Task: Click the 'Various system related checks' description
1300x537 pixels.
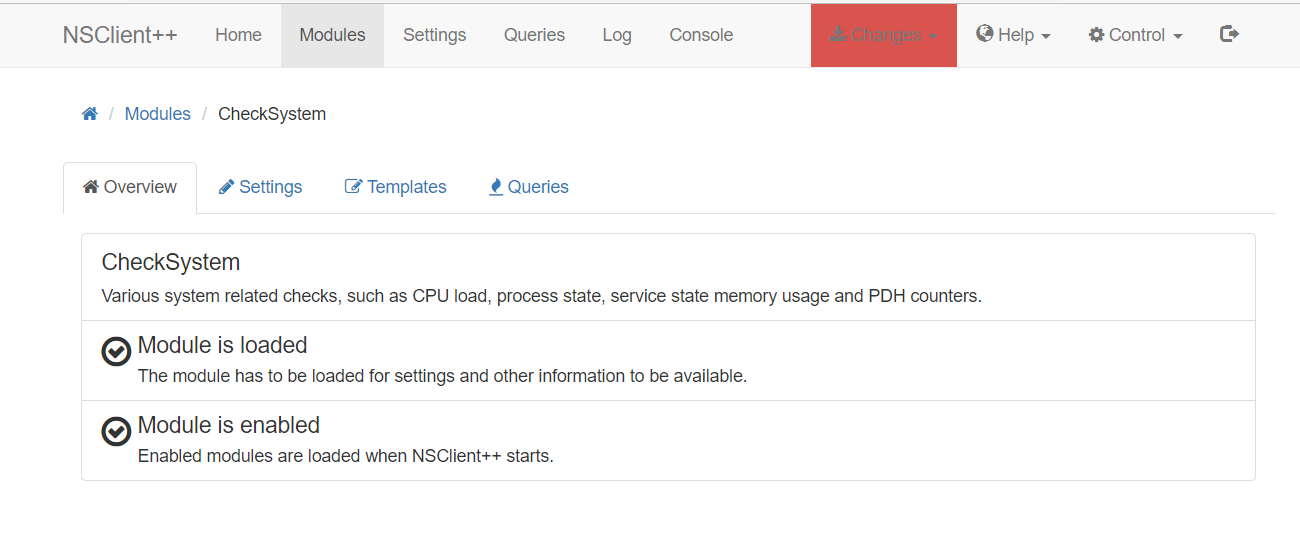Action: pos(542,296)
